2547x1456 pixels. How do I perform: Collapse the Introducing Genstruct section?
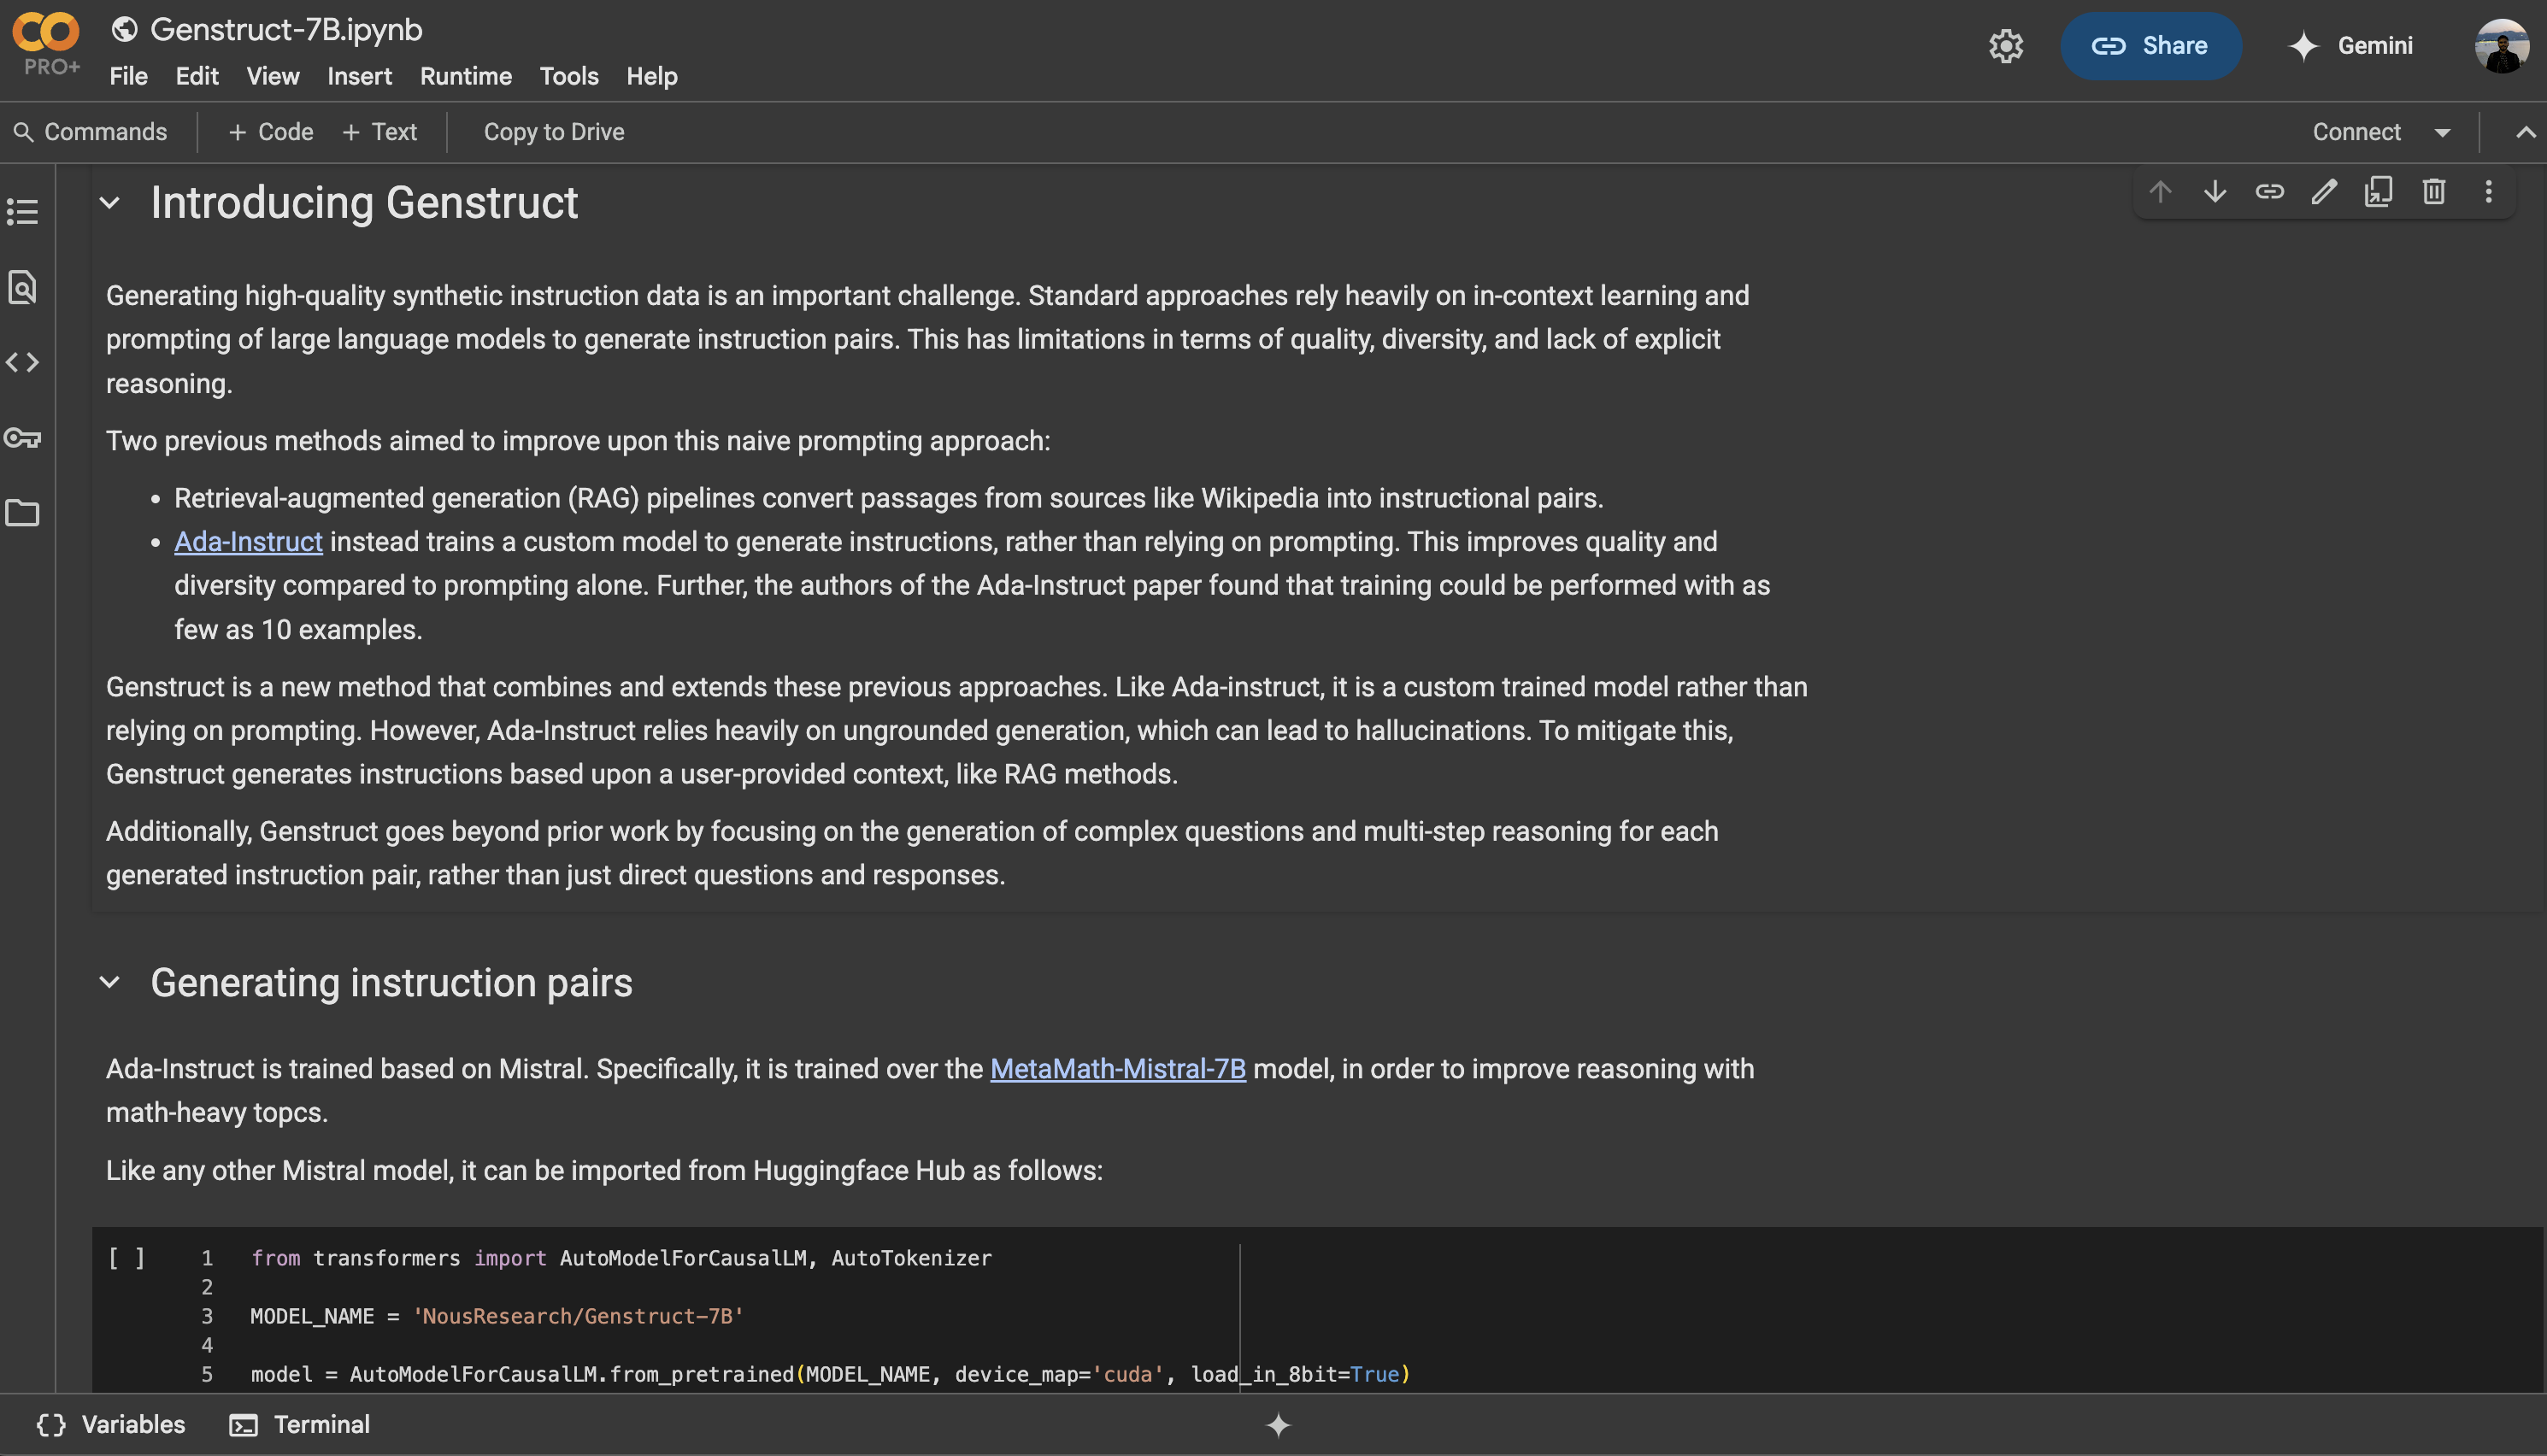pyautogui.click(x=110, y=203)
